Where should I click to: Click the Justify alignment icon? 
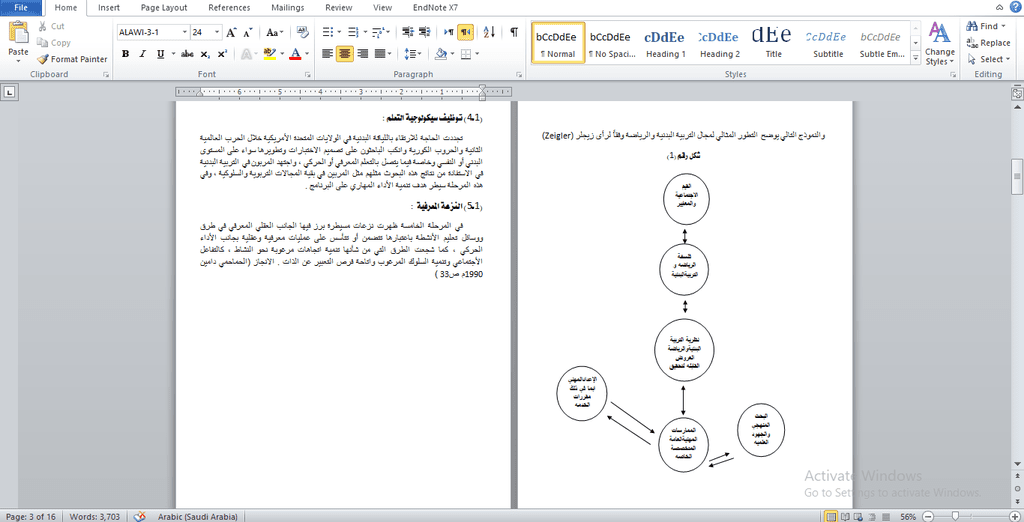(381, 54)
